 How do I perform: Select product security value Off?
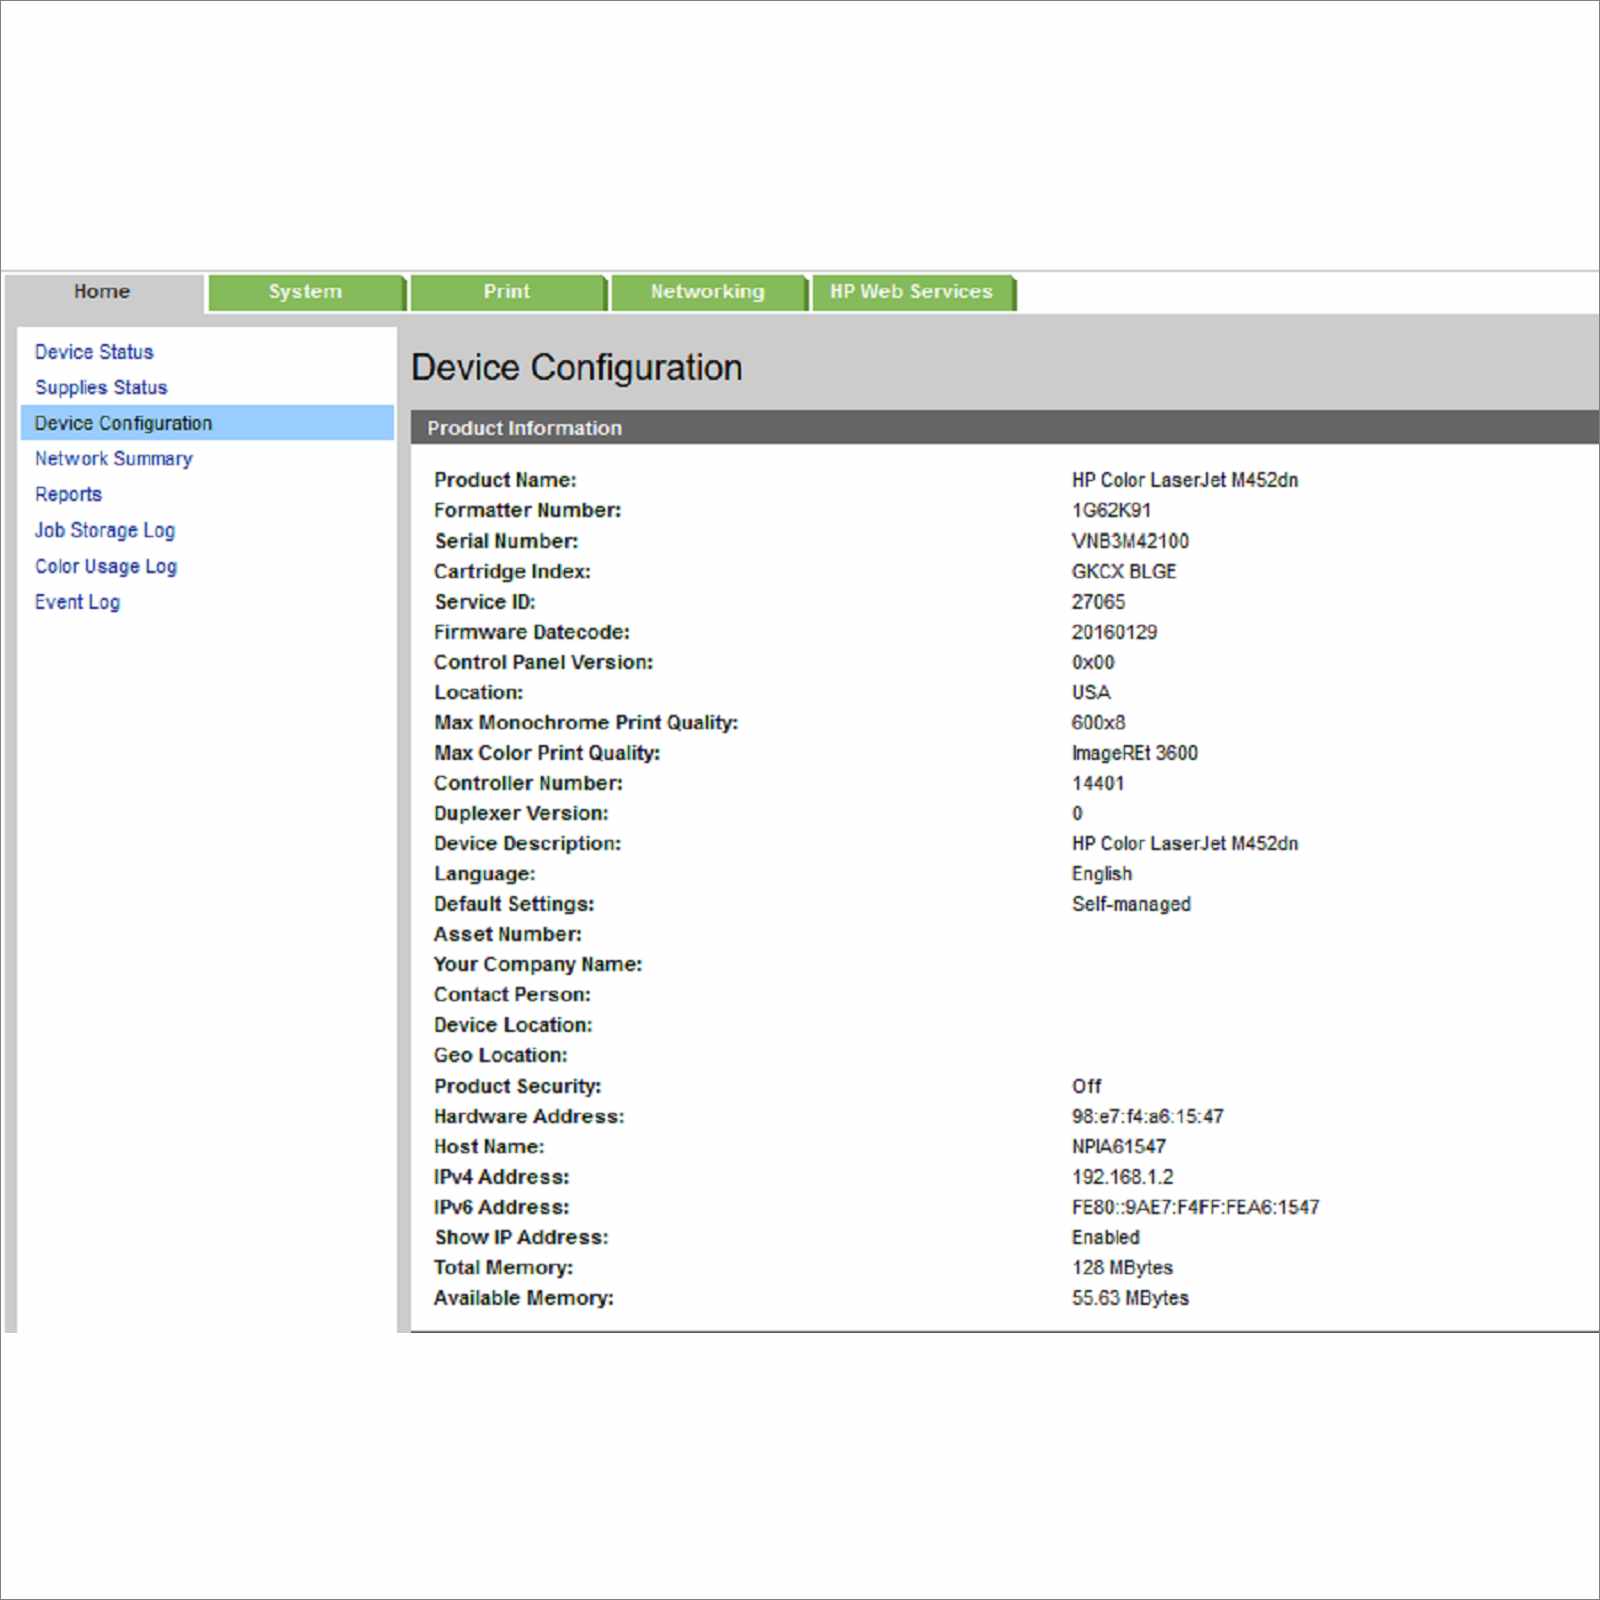click(1086, 1086)
